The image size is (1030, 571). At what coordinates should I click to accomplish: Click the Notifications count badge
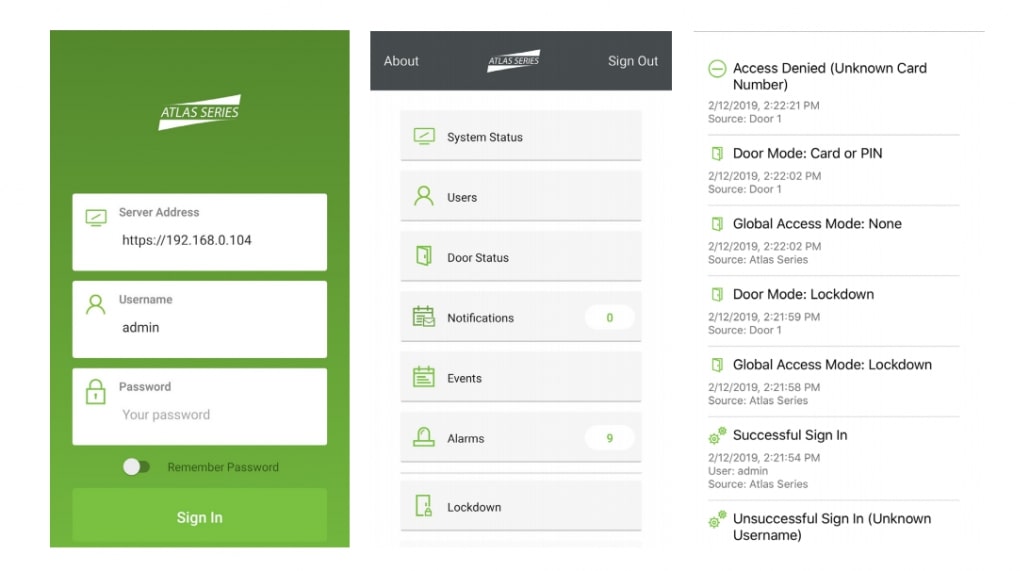click(x=609, y=318)
